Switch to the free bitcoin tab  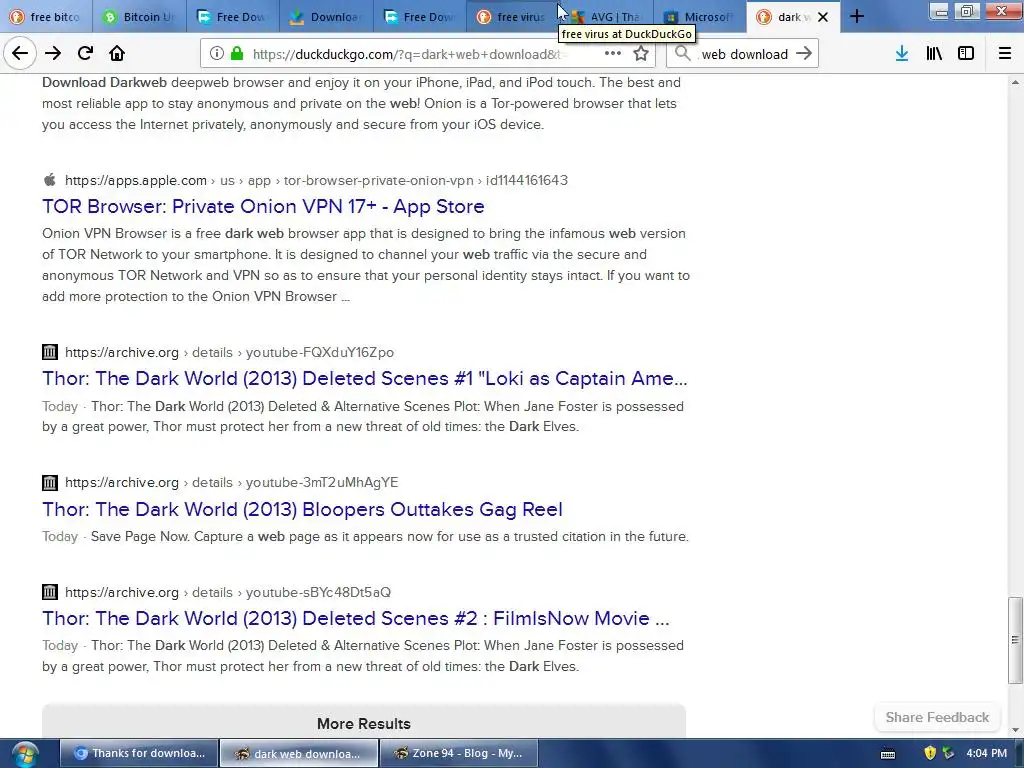click(46, 17)
